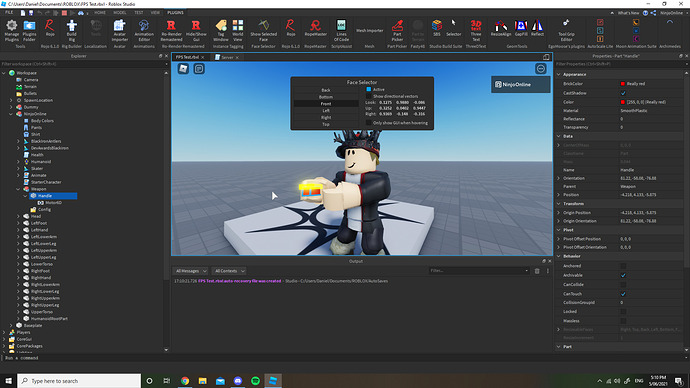Viewport: 690px width, 388px height.
Task: Collapse the Appearance properties section
Action: click(559, 75)
